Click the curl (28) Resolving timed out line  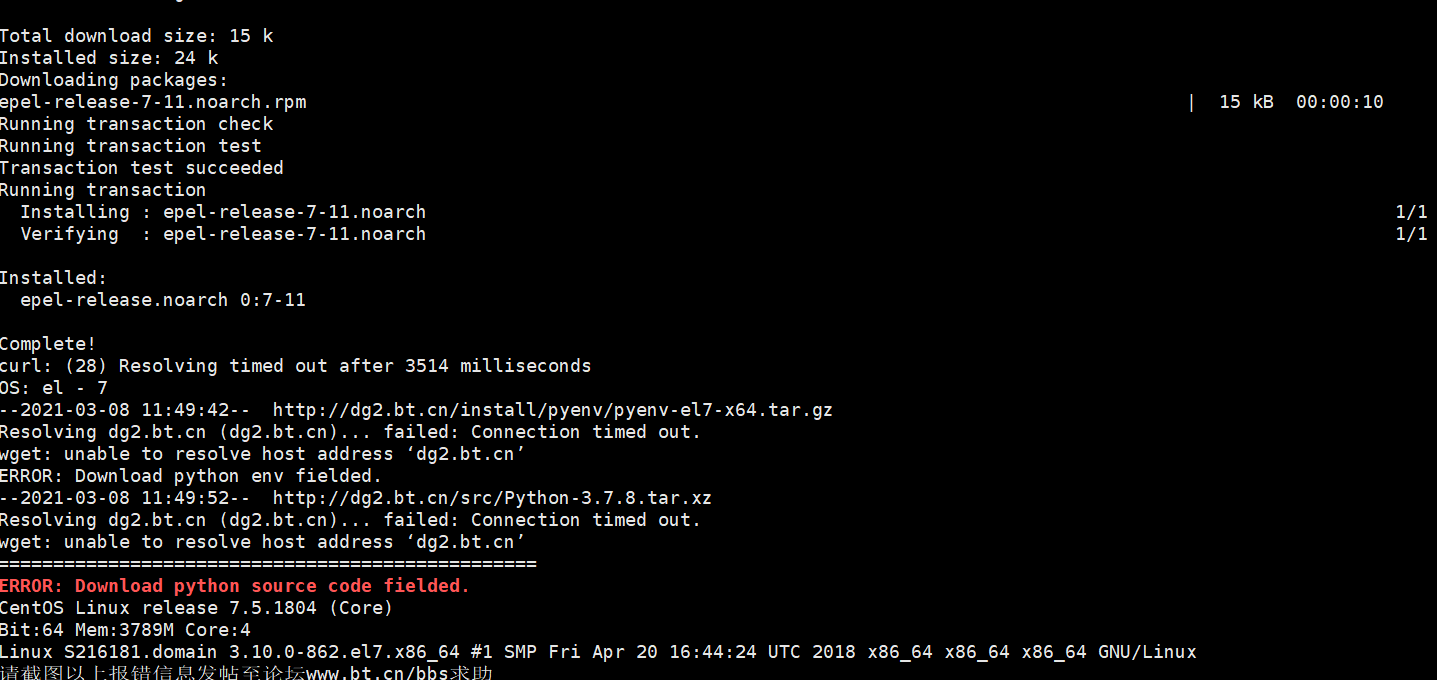295,366
